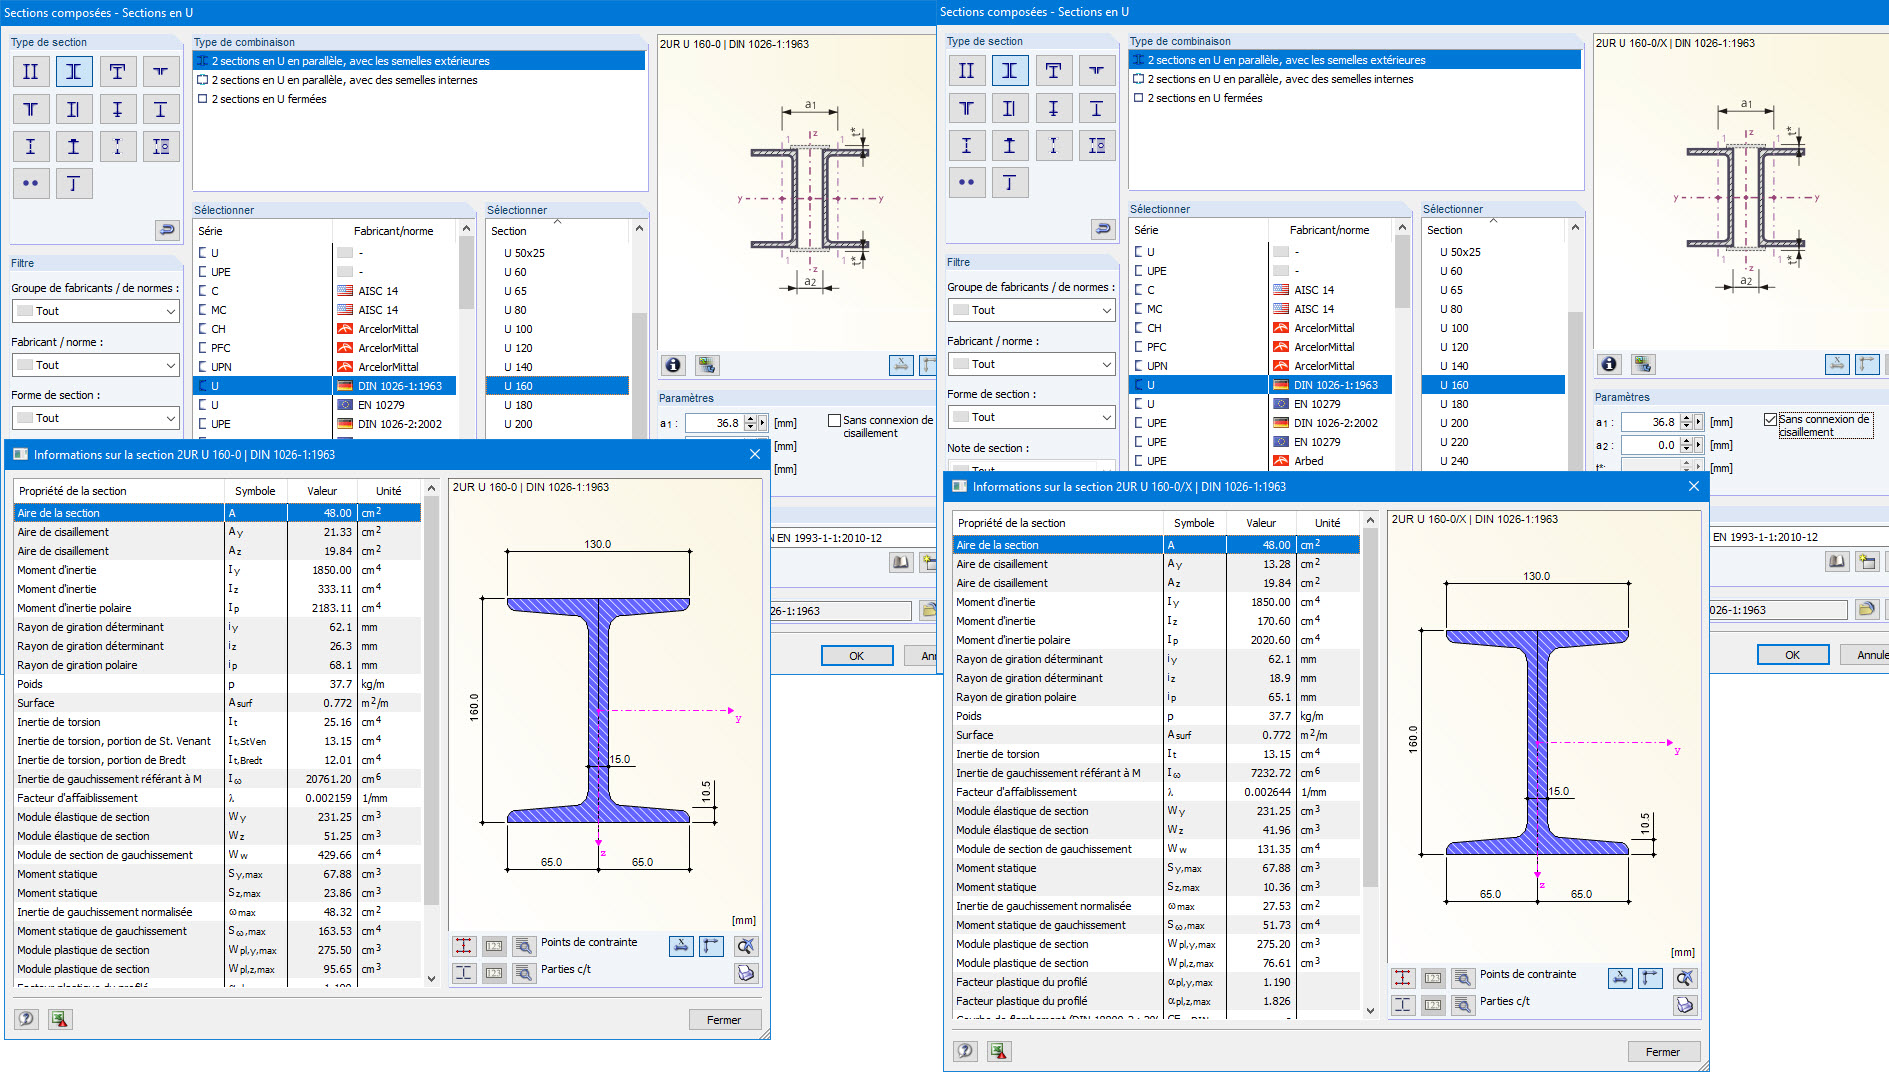Show c/t parts in right info dialog
The image size is (1889, 1081).
click(1403, 1004)
